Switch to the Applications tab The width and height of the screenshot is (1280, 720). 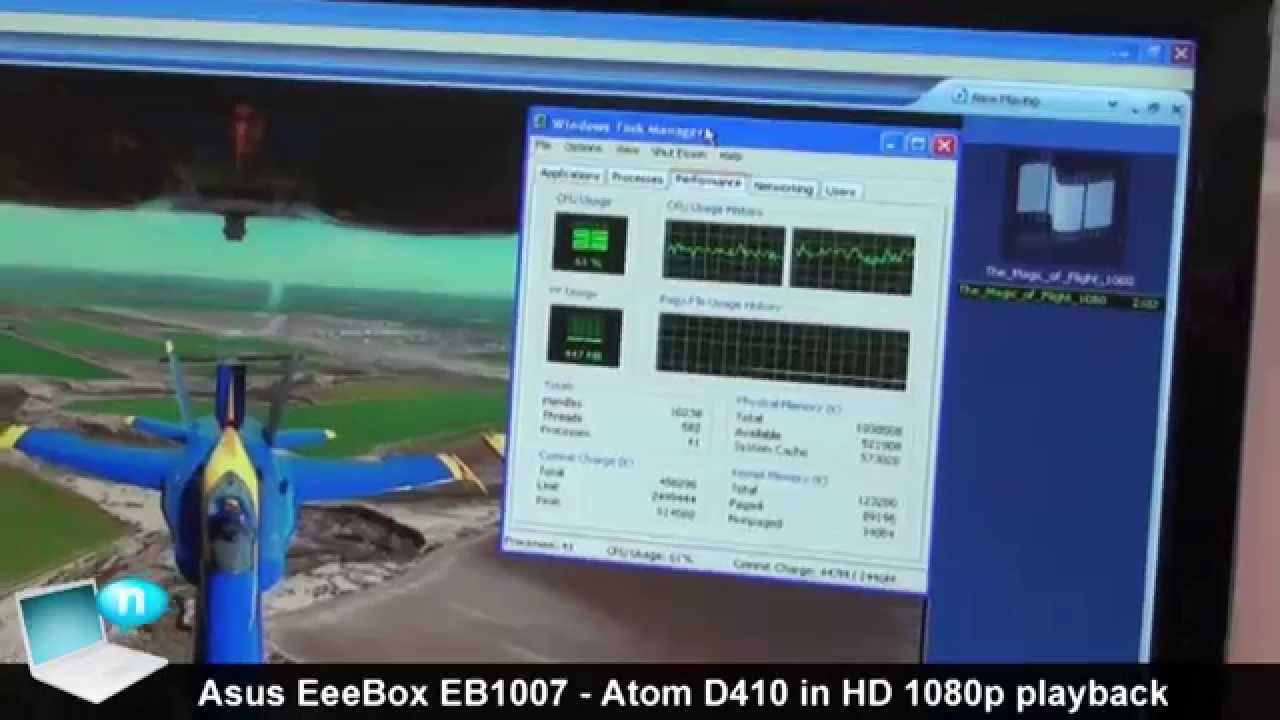(x=569, y=175)
